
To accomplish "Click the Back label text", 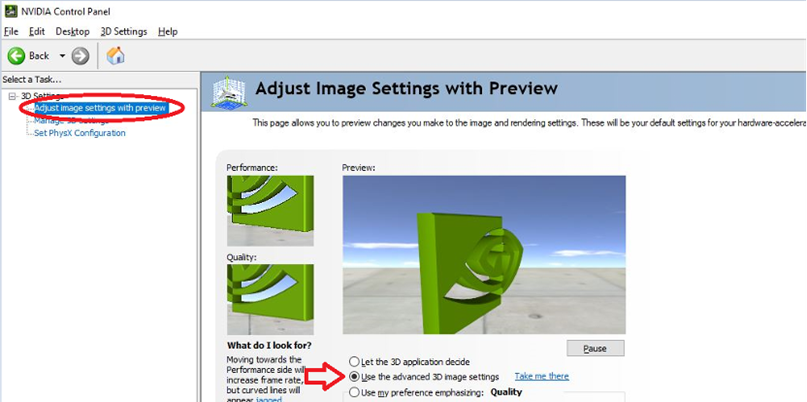I will [39, 56].
